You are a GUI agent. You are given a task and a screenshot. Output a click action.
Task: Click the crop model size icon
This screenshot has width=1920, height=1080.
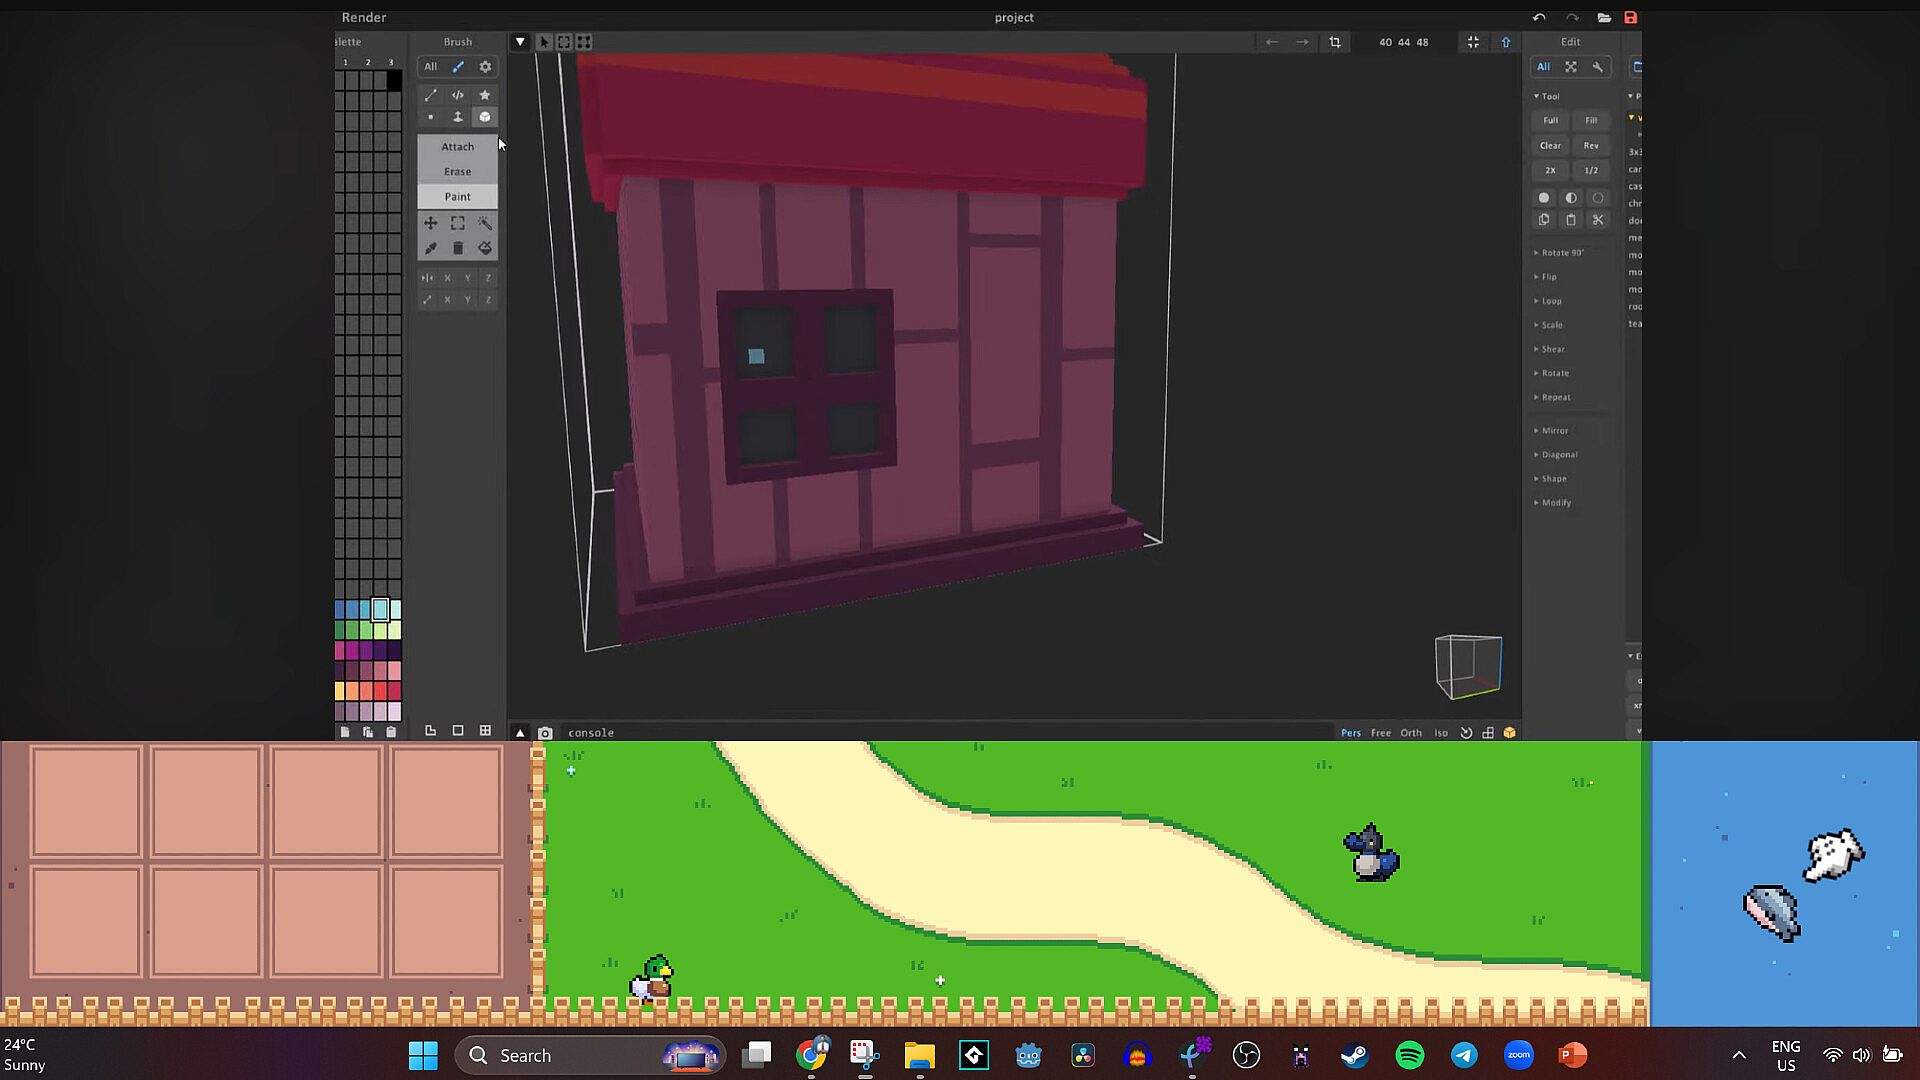click(x=1335, y=42)
